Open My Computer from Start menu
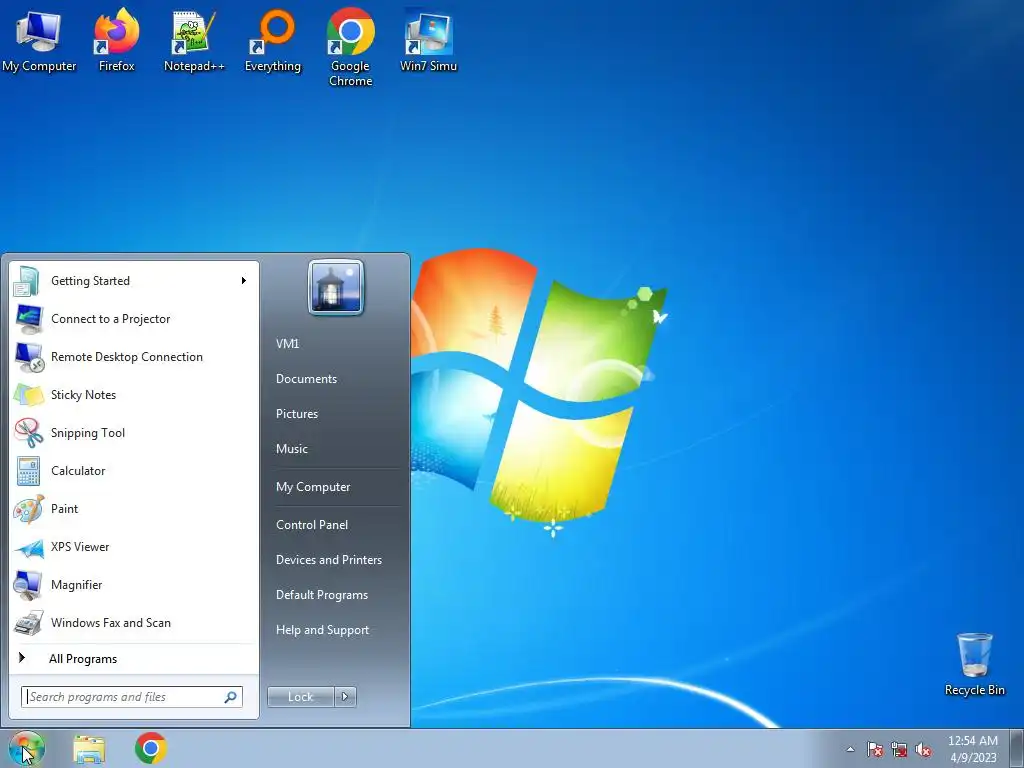This screenshot has height=768, width=1024. (313, 487)
